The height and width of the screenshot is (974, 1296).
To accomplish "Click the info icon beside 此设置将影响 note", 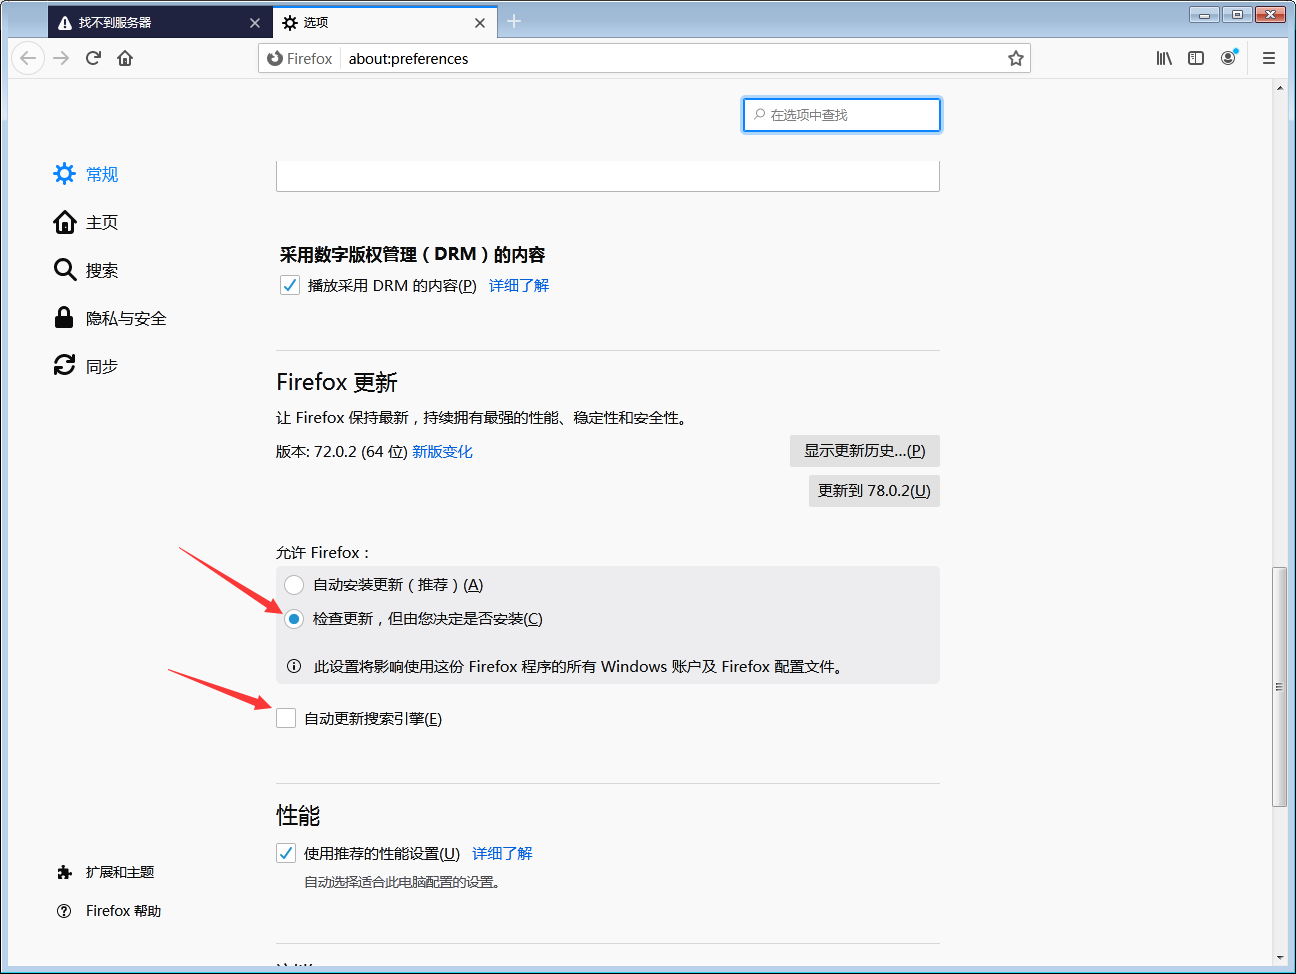I will tap(294, 666).
